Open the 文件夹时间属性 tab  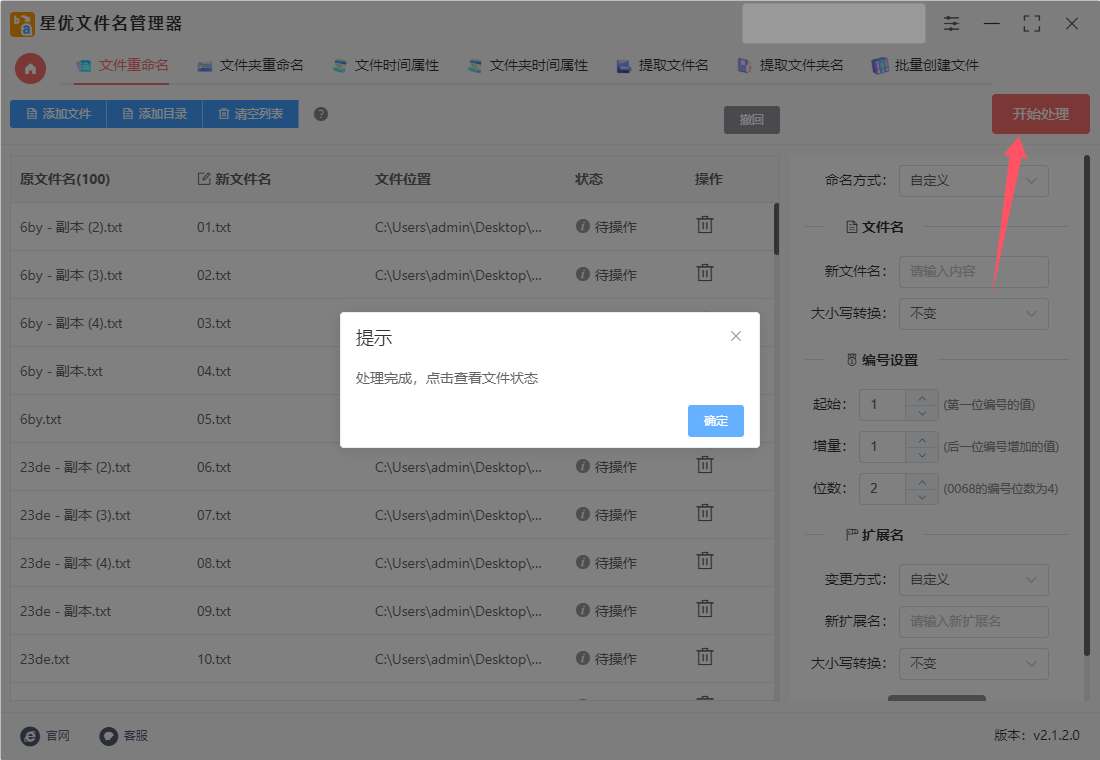click(528, 65)
